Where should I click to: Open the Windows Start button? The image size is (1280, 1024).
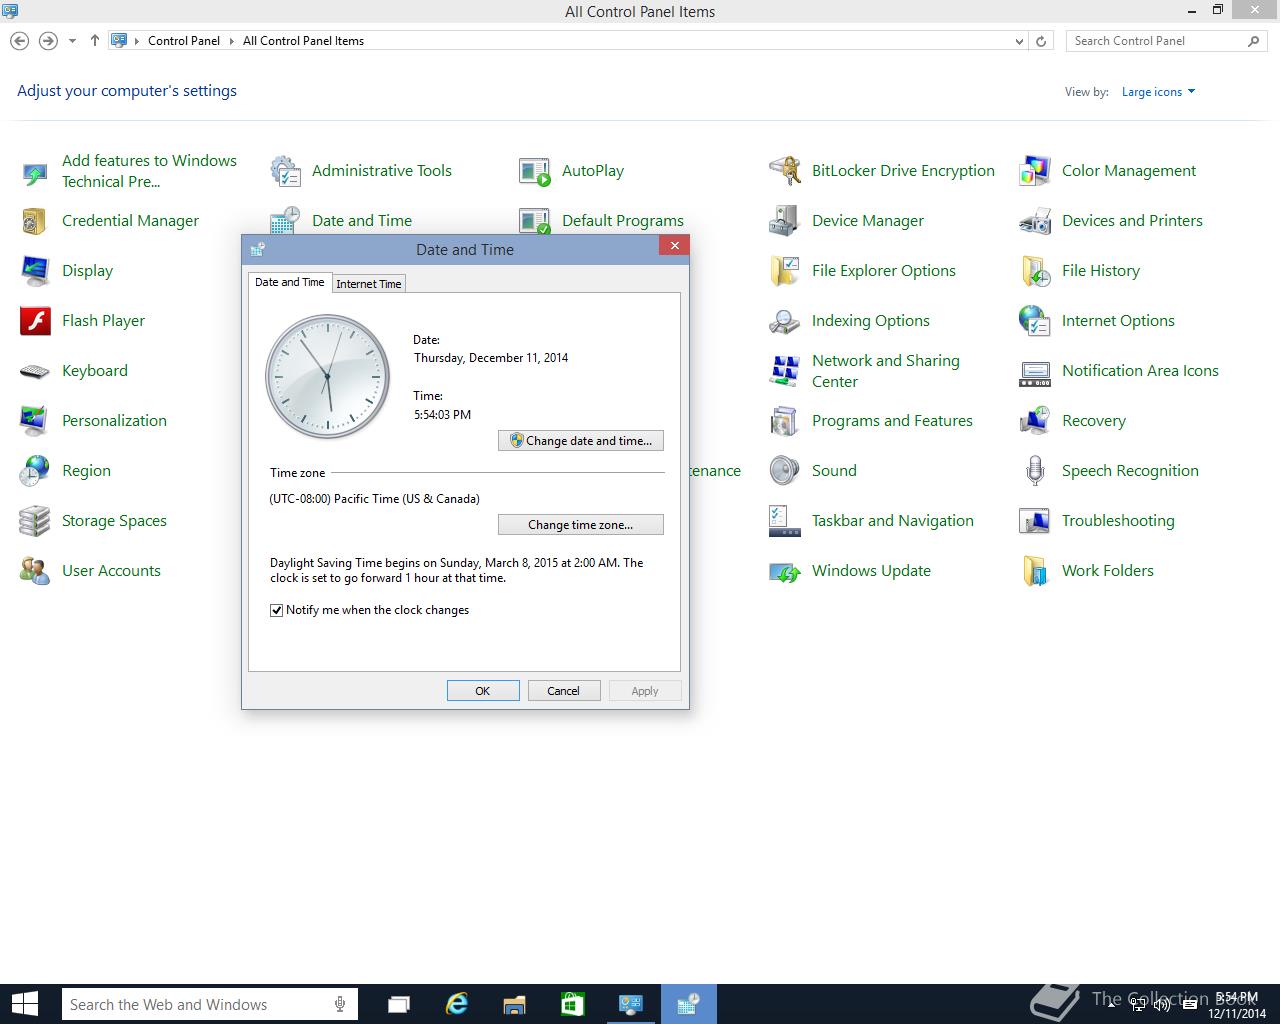coord(24,1004)
